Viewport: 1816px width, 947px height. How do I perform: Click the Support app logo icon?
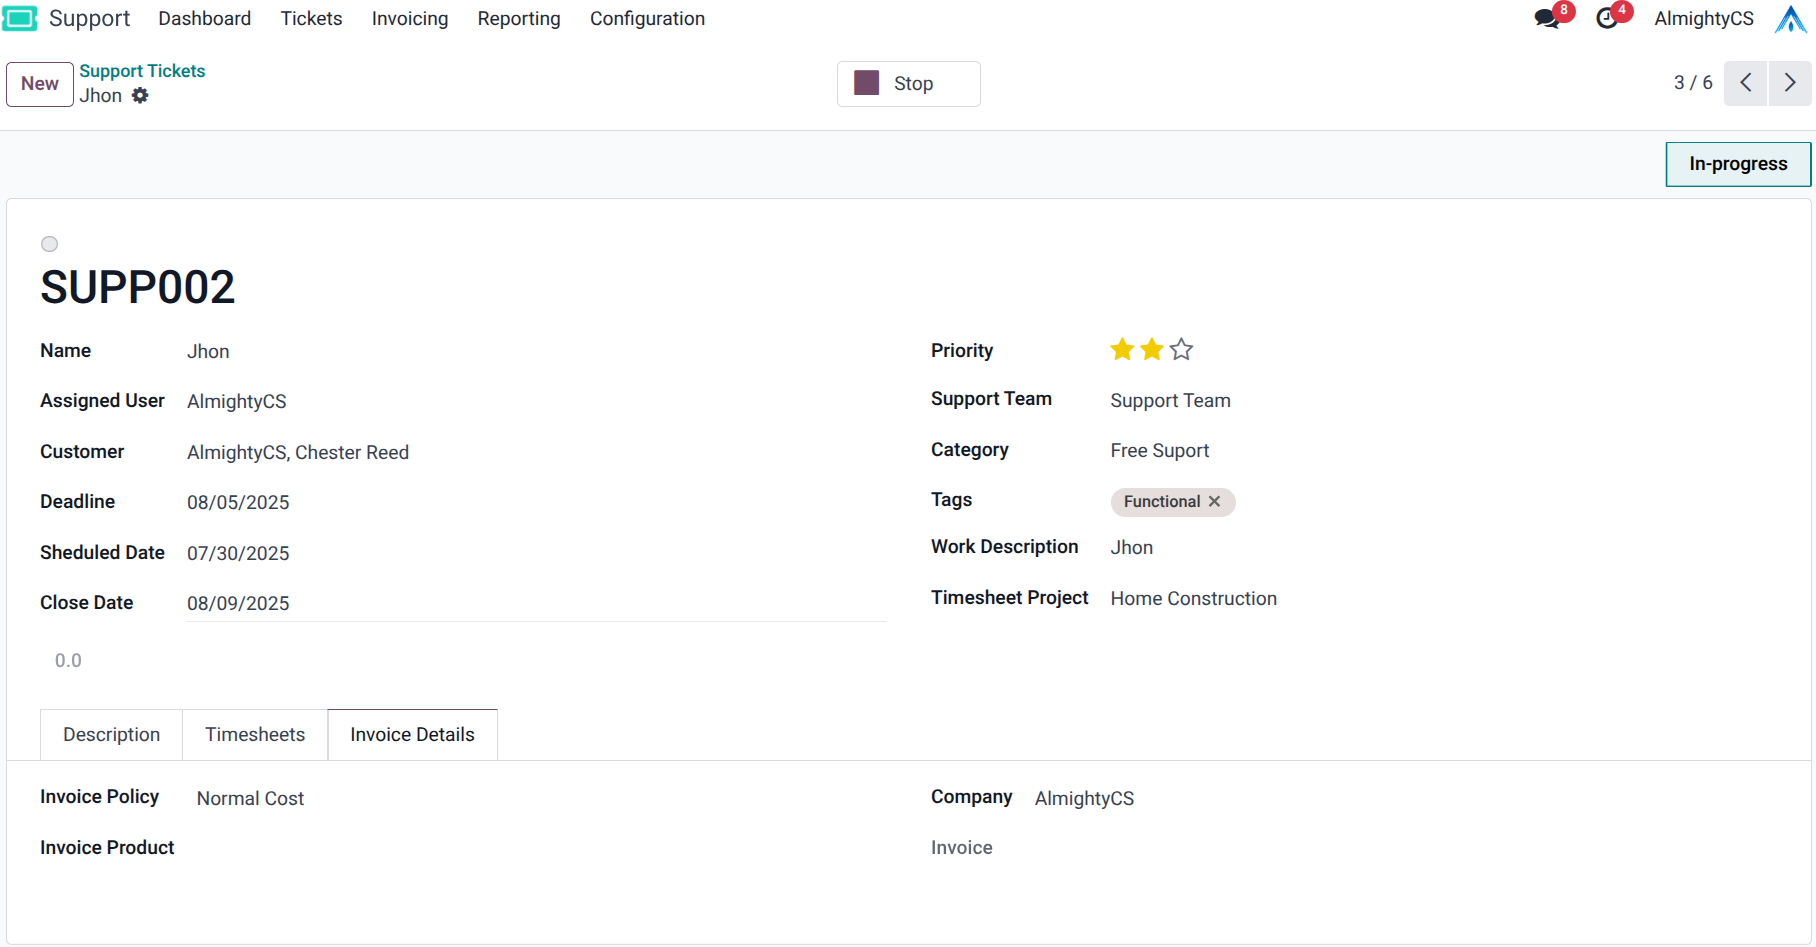pyautogui.click(x=20, y=19)
